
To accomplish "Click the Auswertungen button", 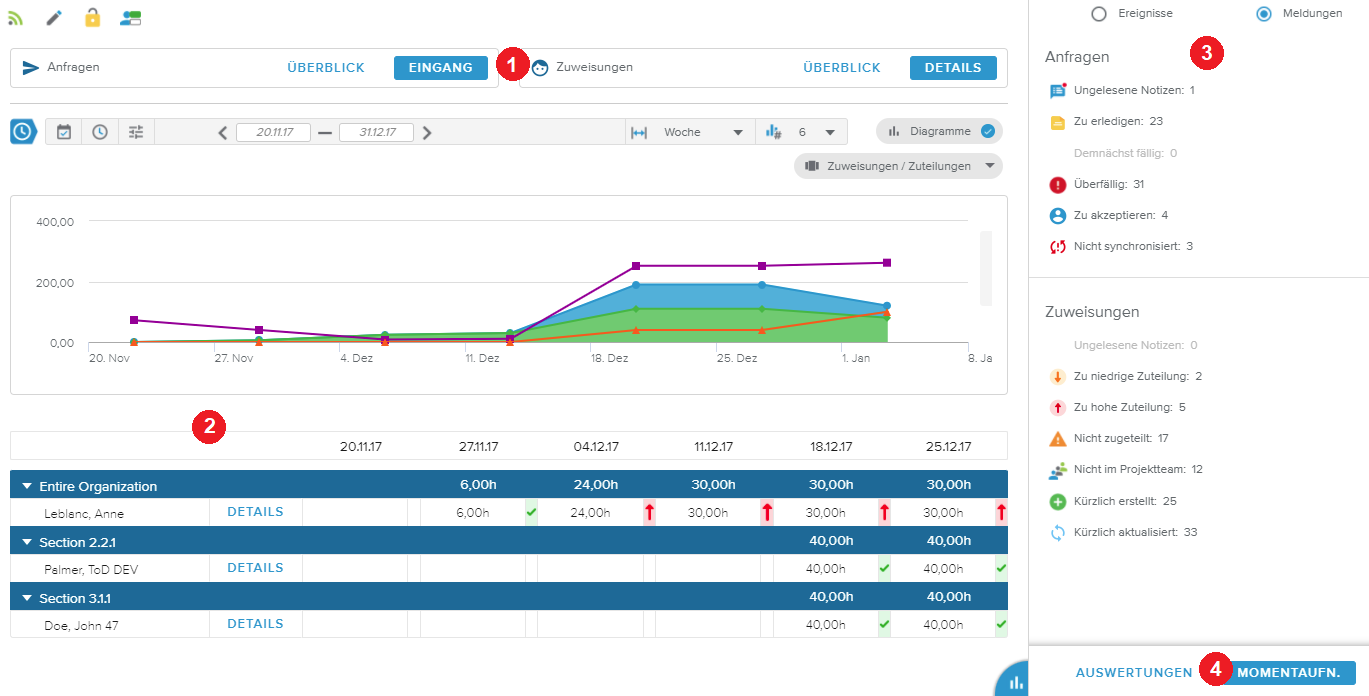I will coord(1133,673).
